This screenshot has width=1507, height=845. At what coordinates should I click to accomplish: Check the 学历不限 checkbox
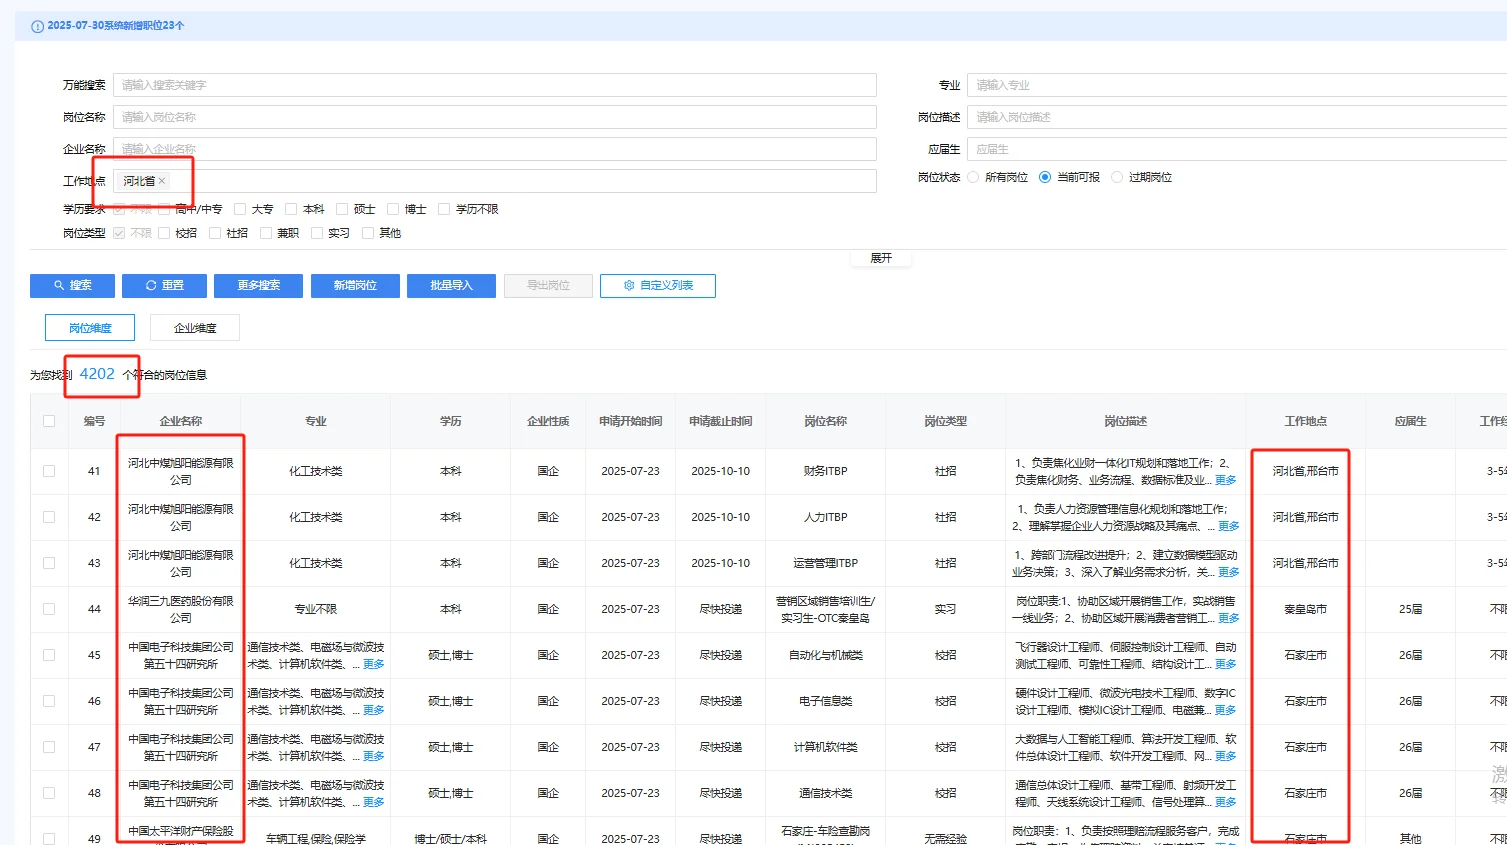tap(444, 209)
